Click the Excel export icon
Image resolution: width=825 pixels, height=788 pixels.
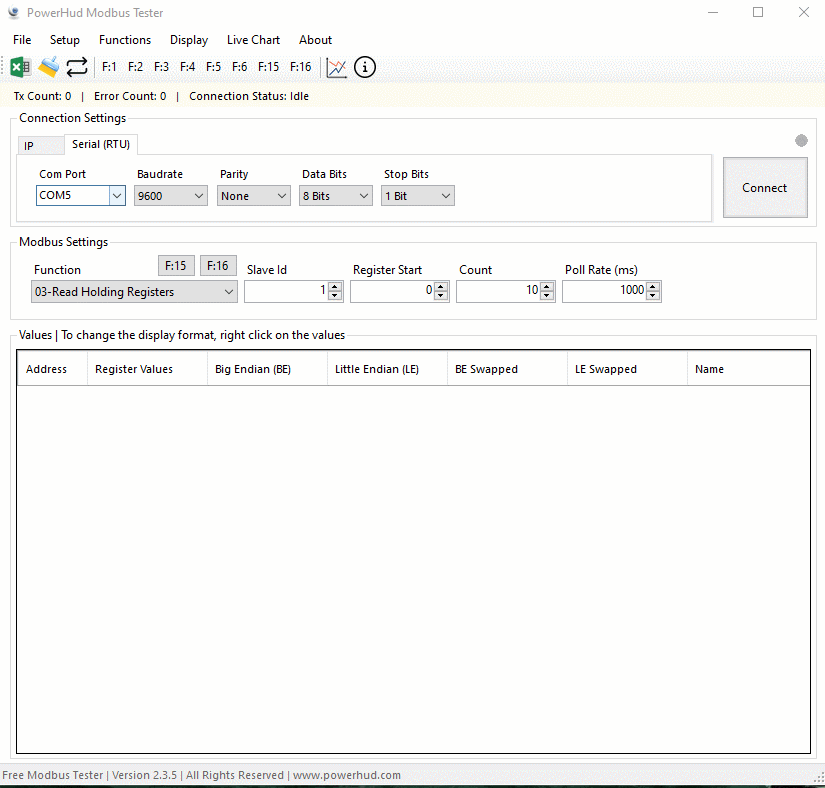coord(20,67)
